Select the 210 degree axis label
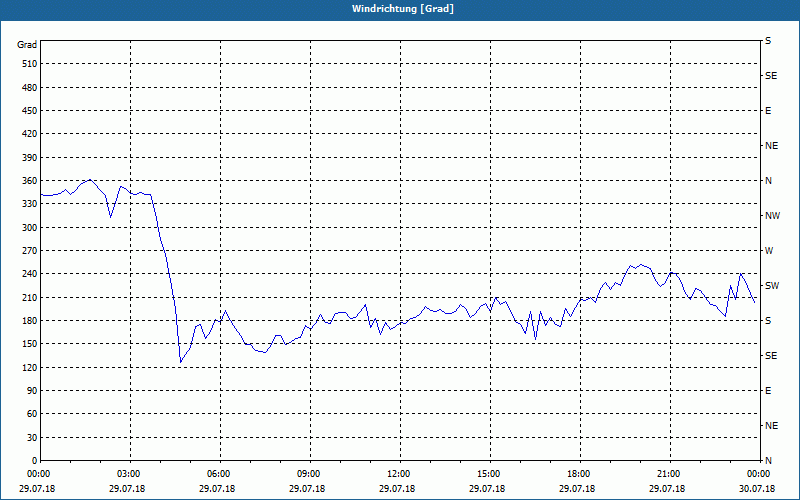This screenshot has height=500, width=800. point(29,297)
